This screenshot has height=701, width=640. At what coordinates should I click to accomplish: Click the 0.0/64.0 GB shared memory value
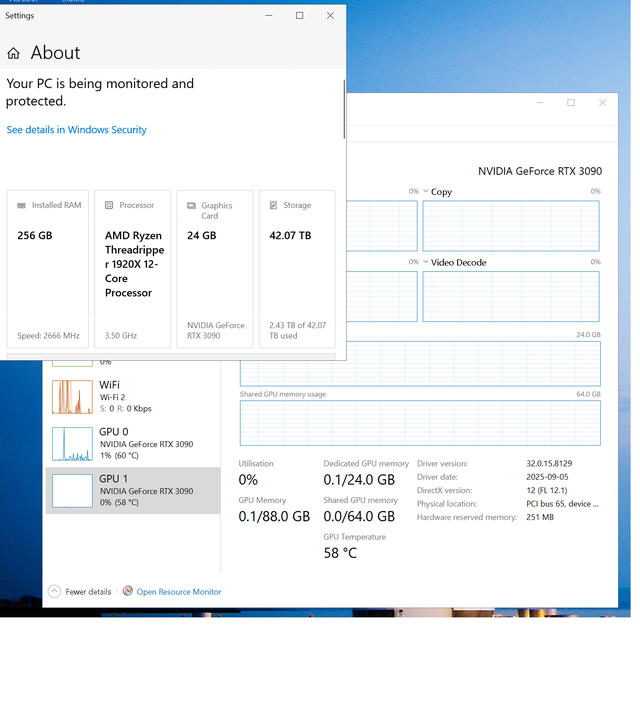tap(359, 517)
